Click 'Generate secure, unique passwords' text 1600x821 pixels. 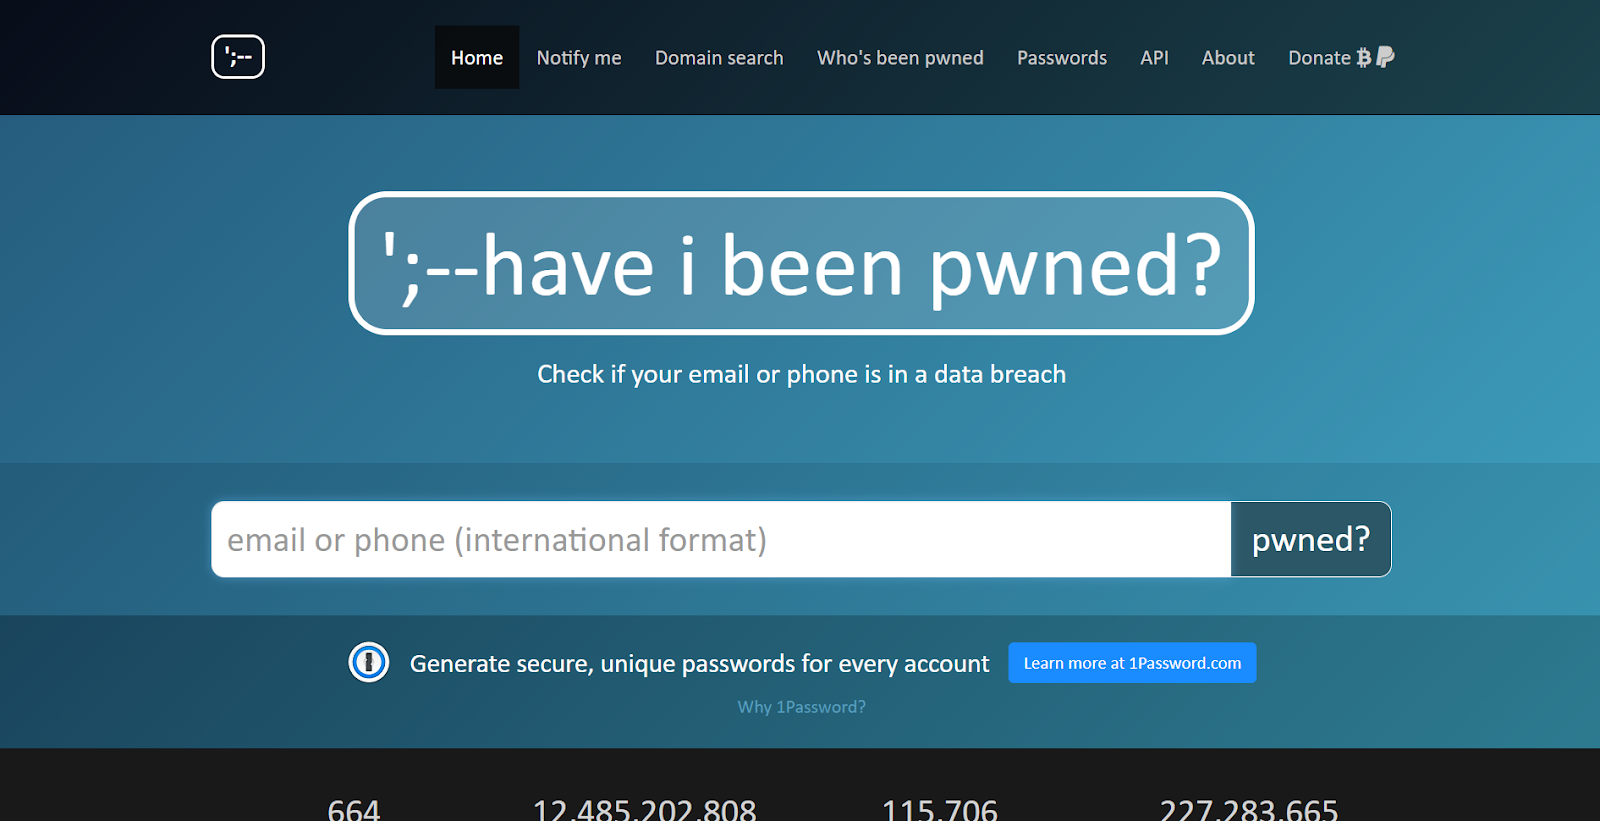[699, 664]
